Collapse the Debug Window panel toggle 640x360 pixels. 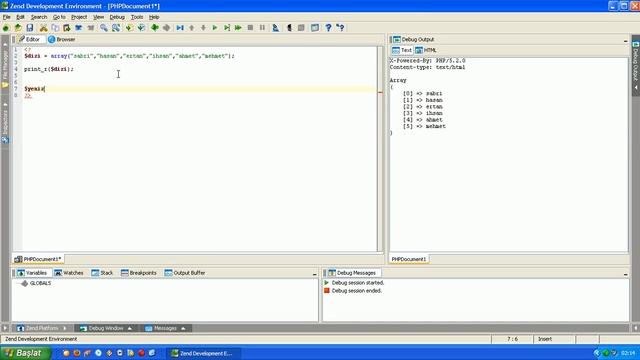pos(130,328)
